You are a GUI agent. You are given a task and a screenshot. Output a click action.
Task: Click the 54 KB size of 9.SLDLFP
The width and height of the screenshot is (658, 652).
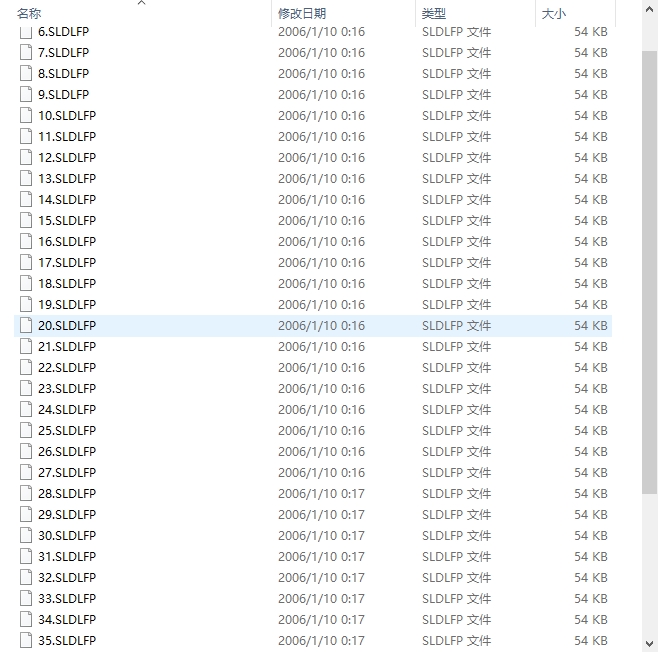(591, 94)
